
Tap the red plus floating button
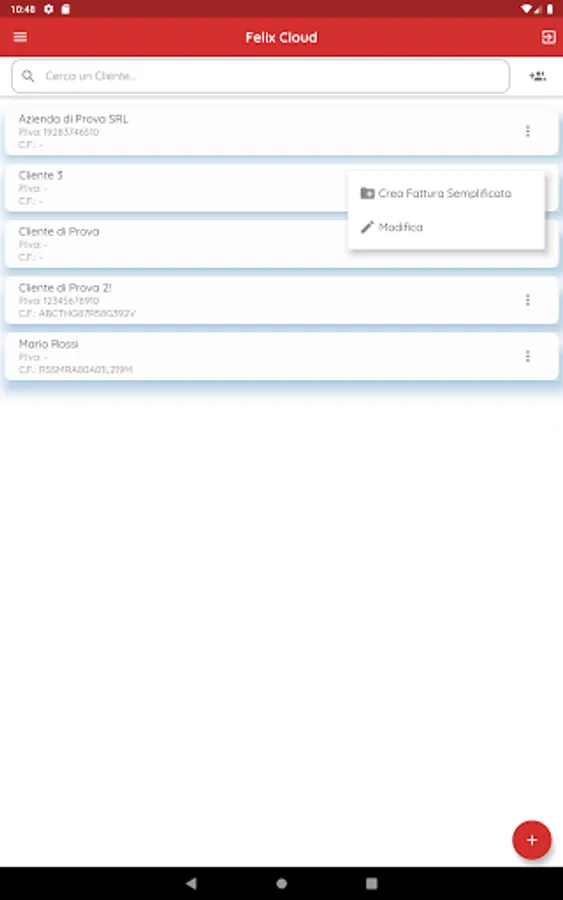(x=532, y=840)
